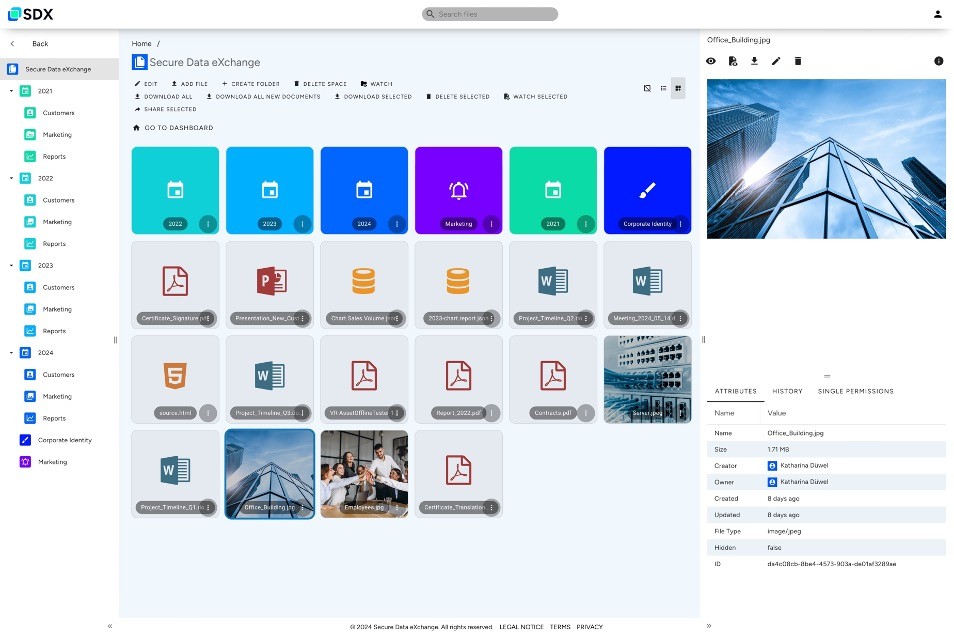The height and width of the screenshot is (636, 954).
Task: Click the Edit space button
Action: tap(146, 84)
